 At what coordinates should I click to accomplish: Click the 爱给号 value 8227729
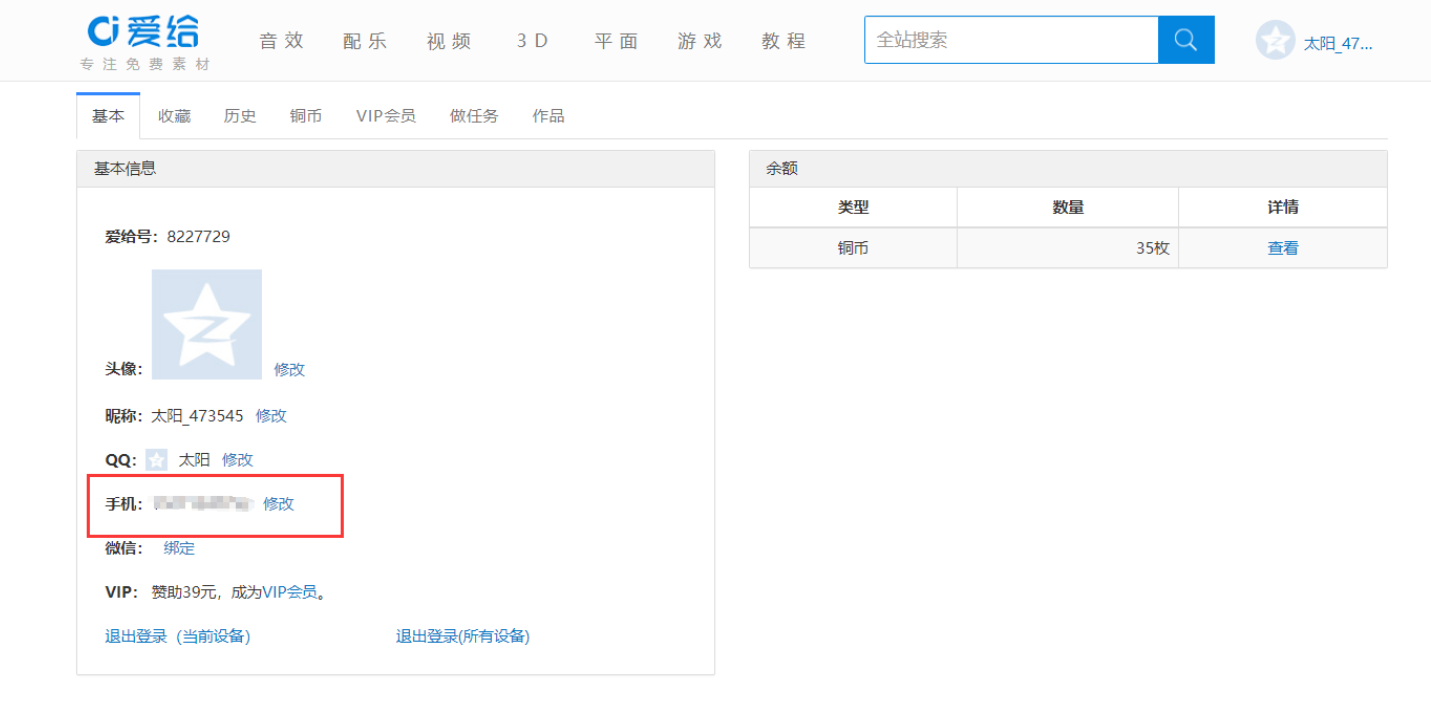point(199,237)
